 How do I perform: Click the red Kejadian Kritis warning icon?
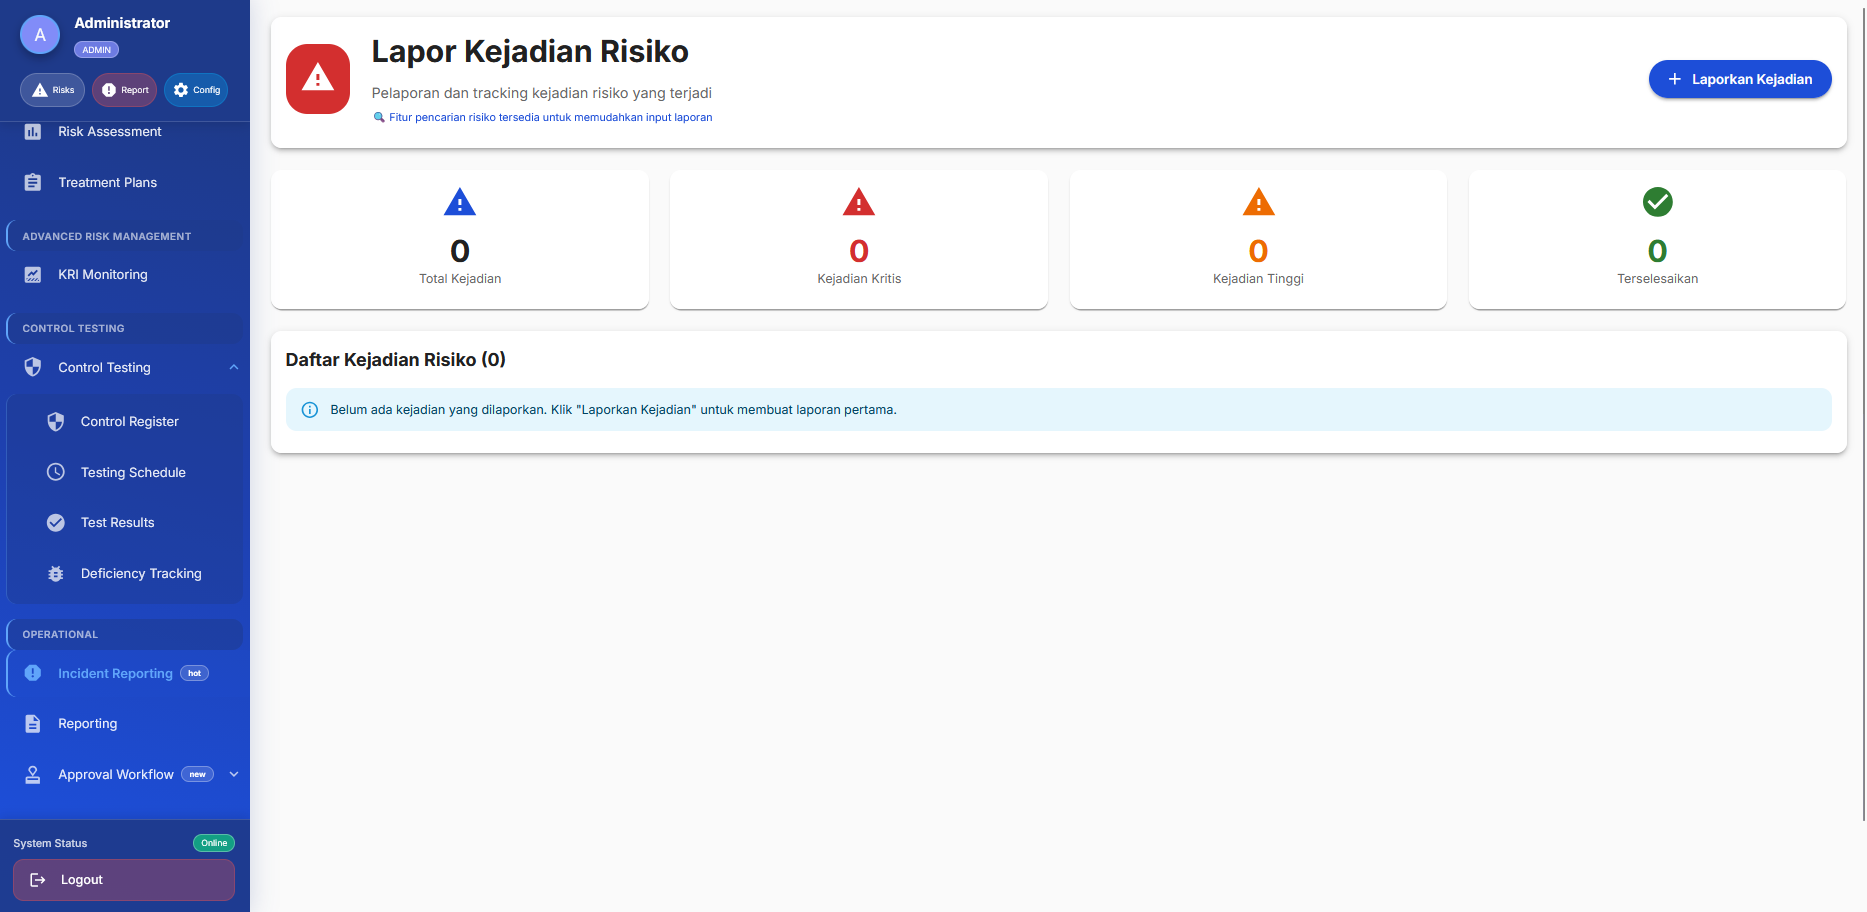click(858, 203)
